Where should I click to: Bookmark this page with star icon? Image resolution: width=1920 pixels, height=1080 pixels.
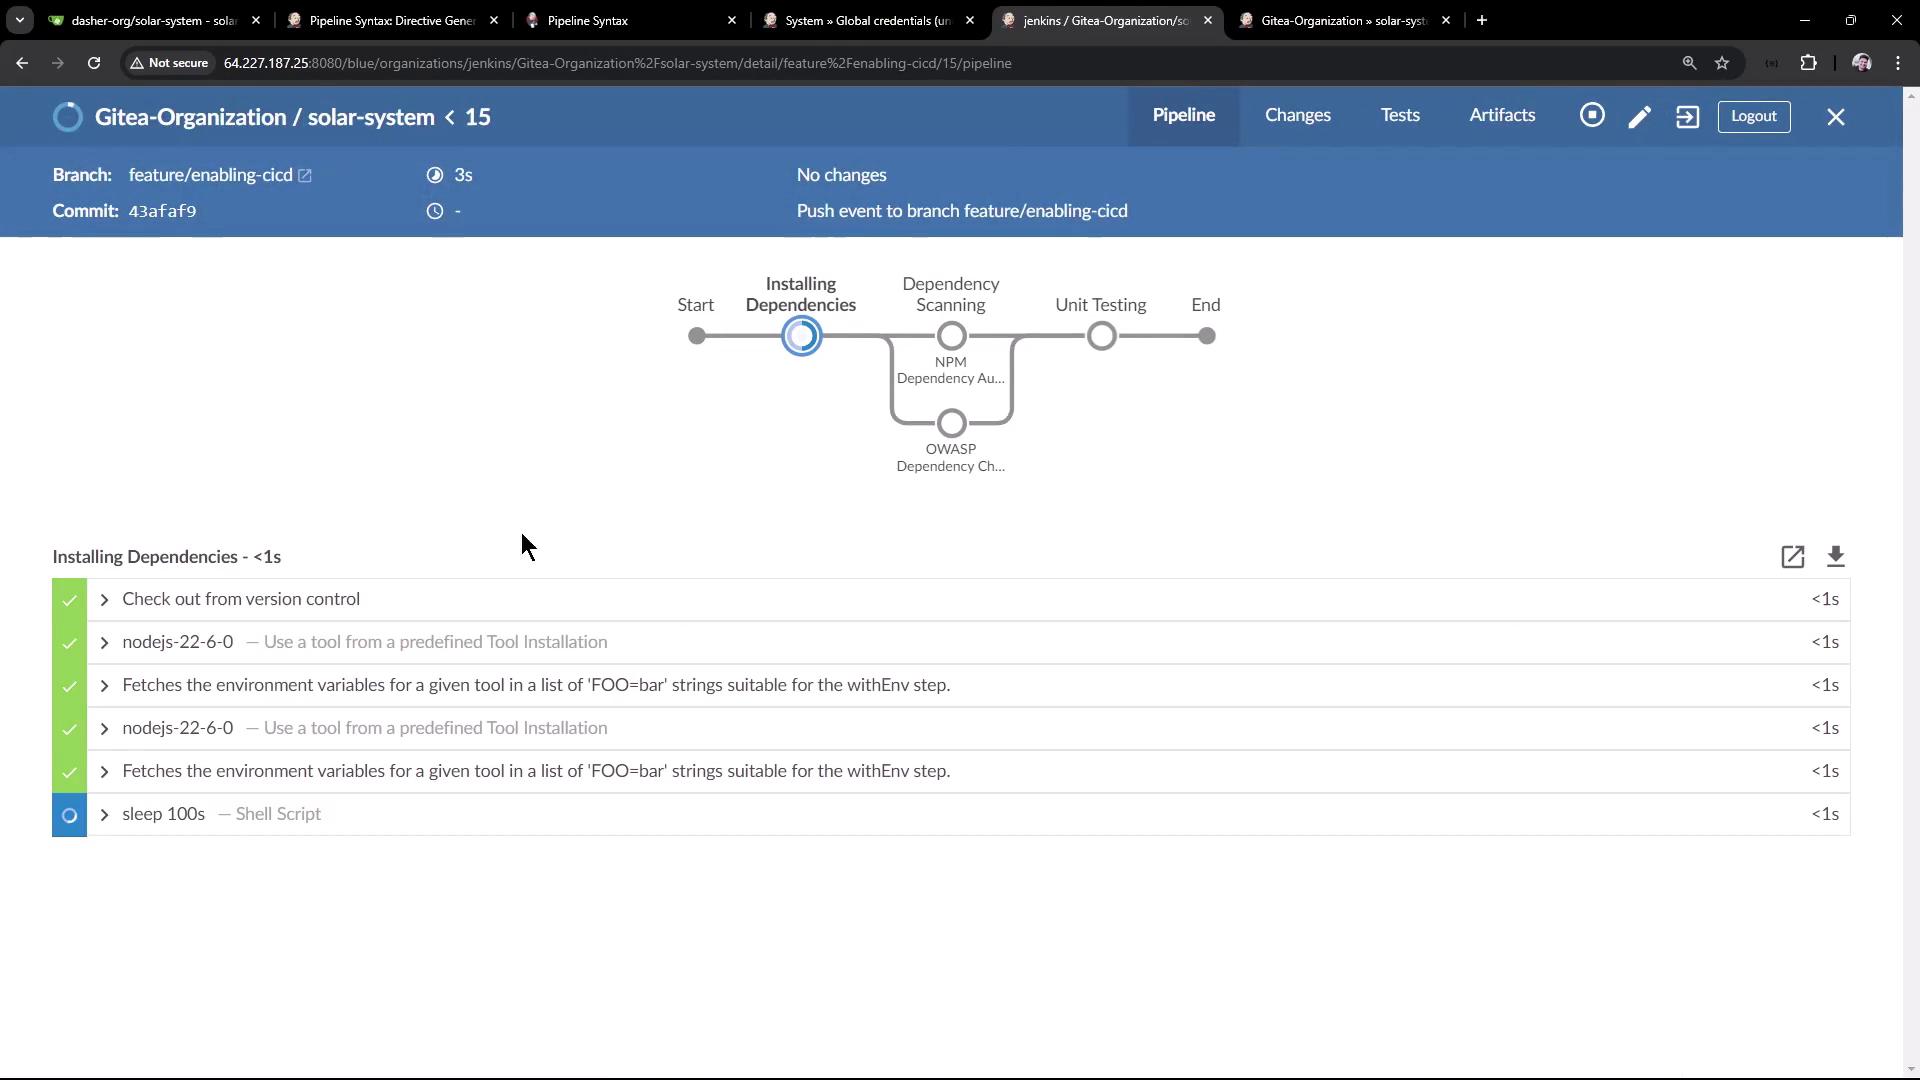click(1722, 63)
